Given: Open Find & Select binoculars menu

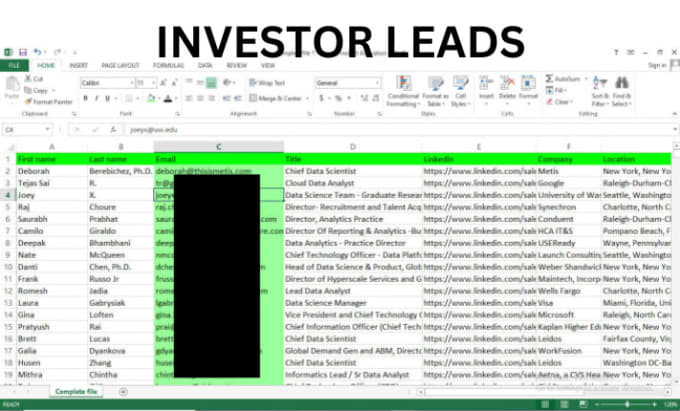Looking at the screenshot, I should pyautogui.click(x=622, y=91).
